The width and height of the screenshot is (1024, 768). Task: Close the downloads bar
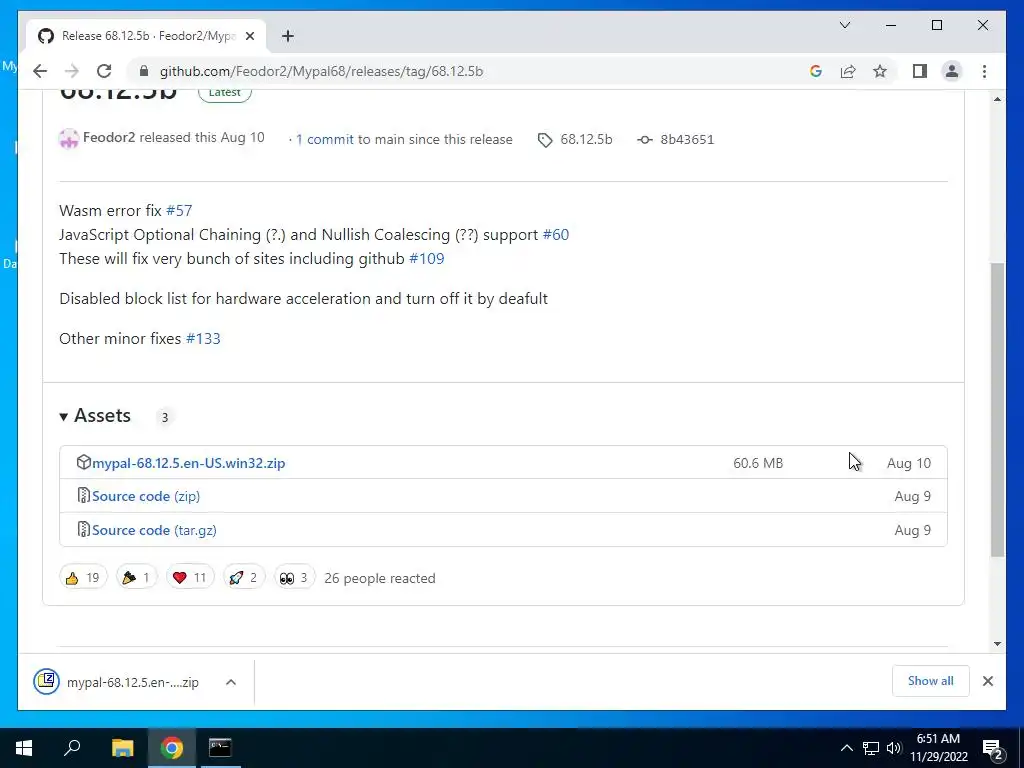point(987,681)
